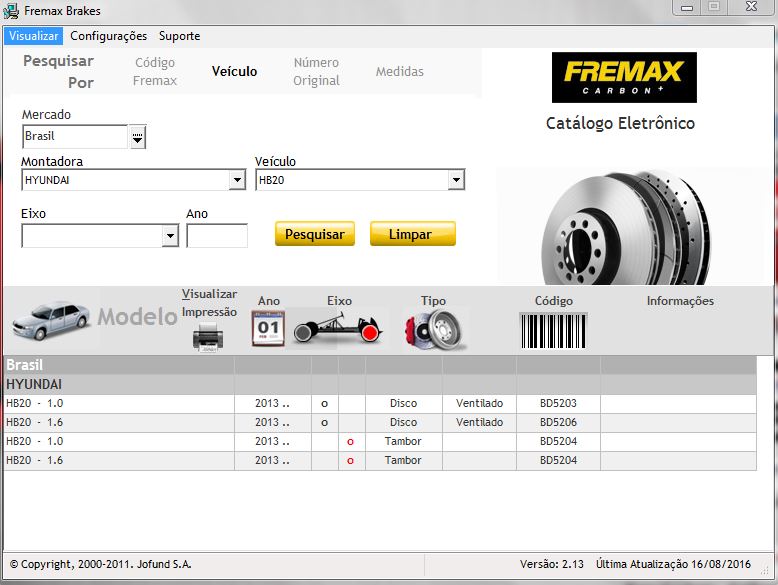The height and width of the screenshot is (585, 778).
Task: Open the Mercado dropdown showing Brasil
Action: 137,137
